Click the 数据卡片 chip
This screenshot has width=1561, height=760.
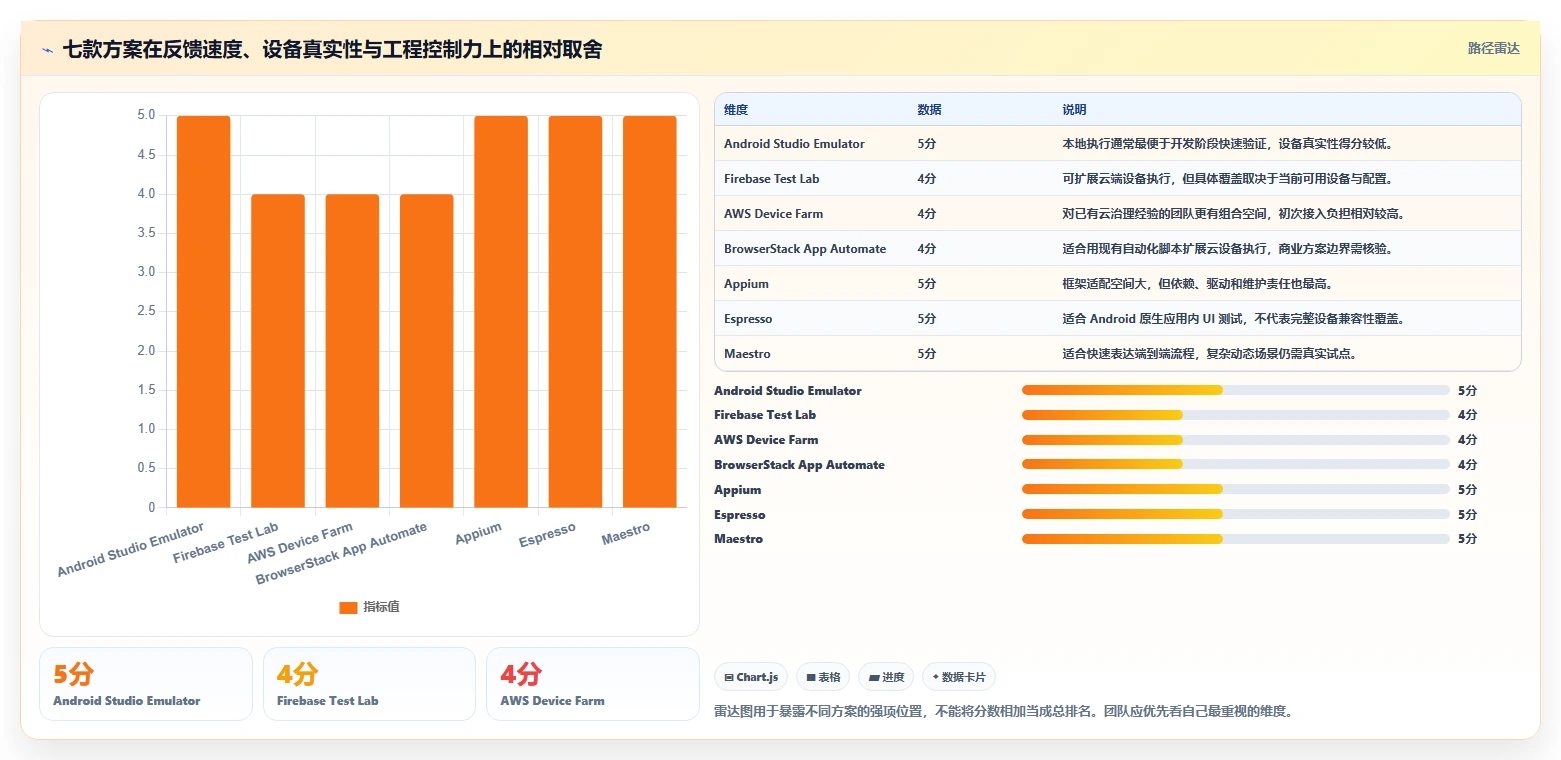point(958,677)
